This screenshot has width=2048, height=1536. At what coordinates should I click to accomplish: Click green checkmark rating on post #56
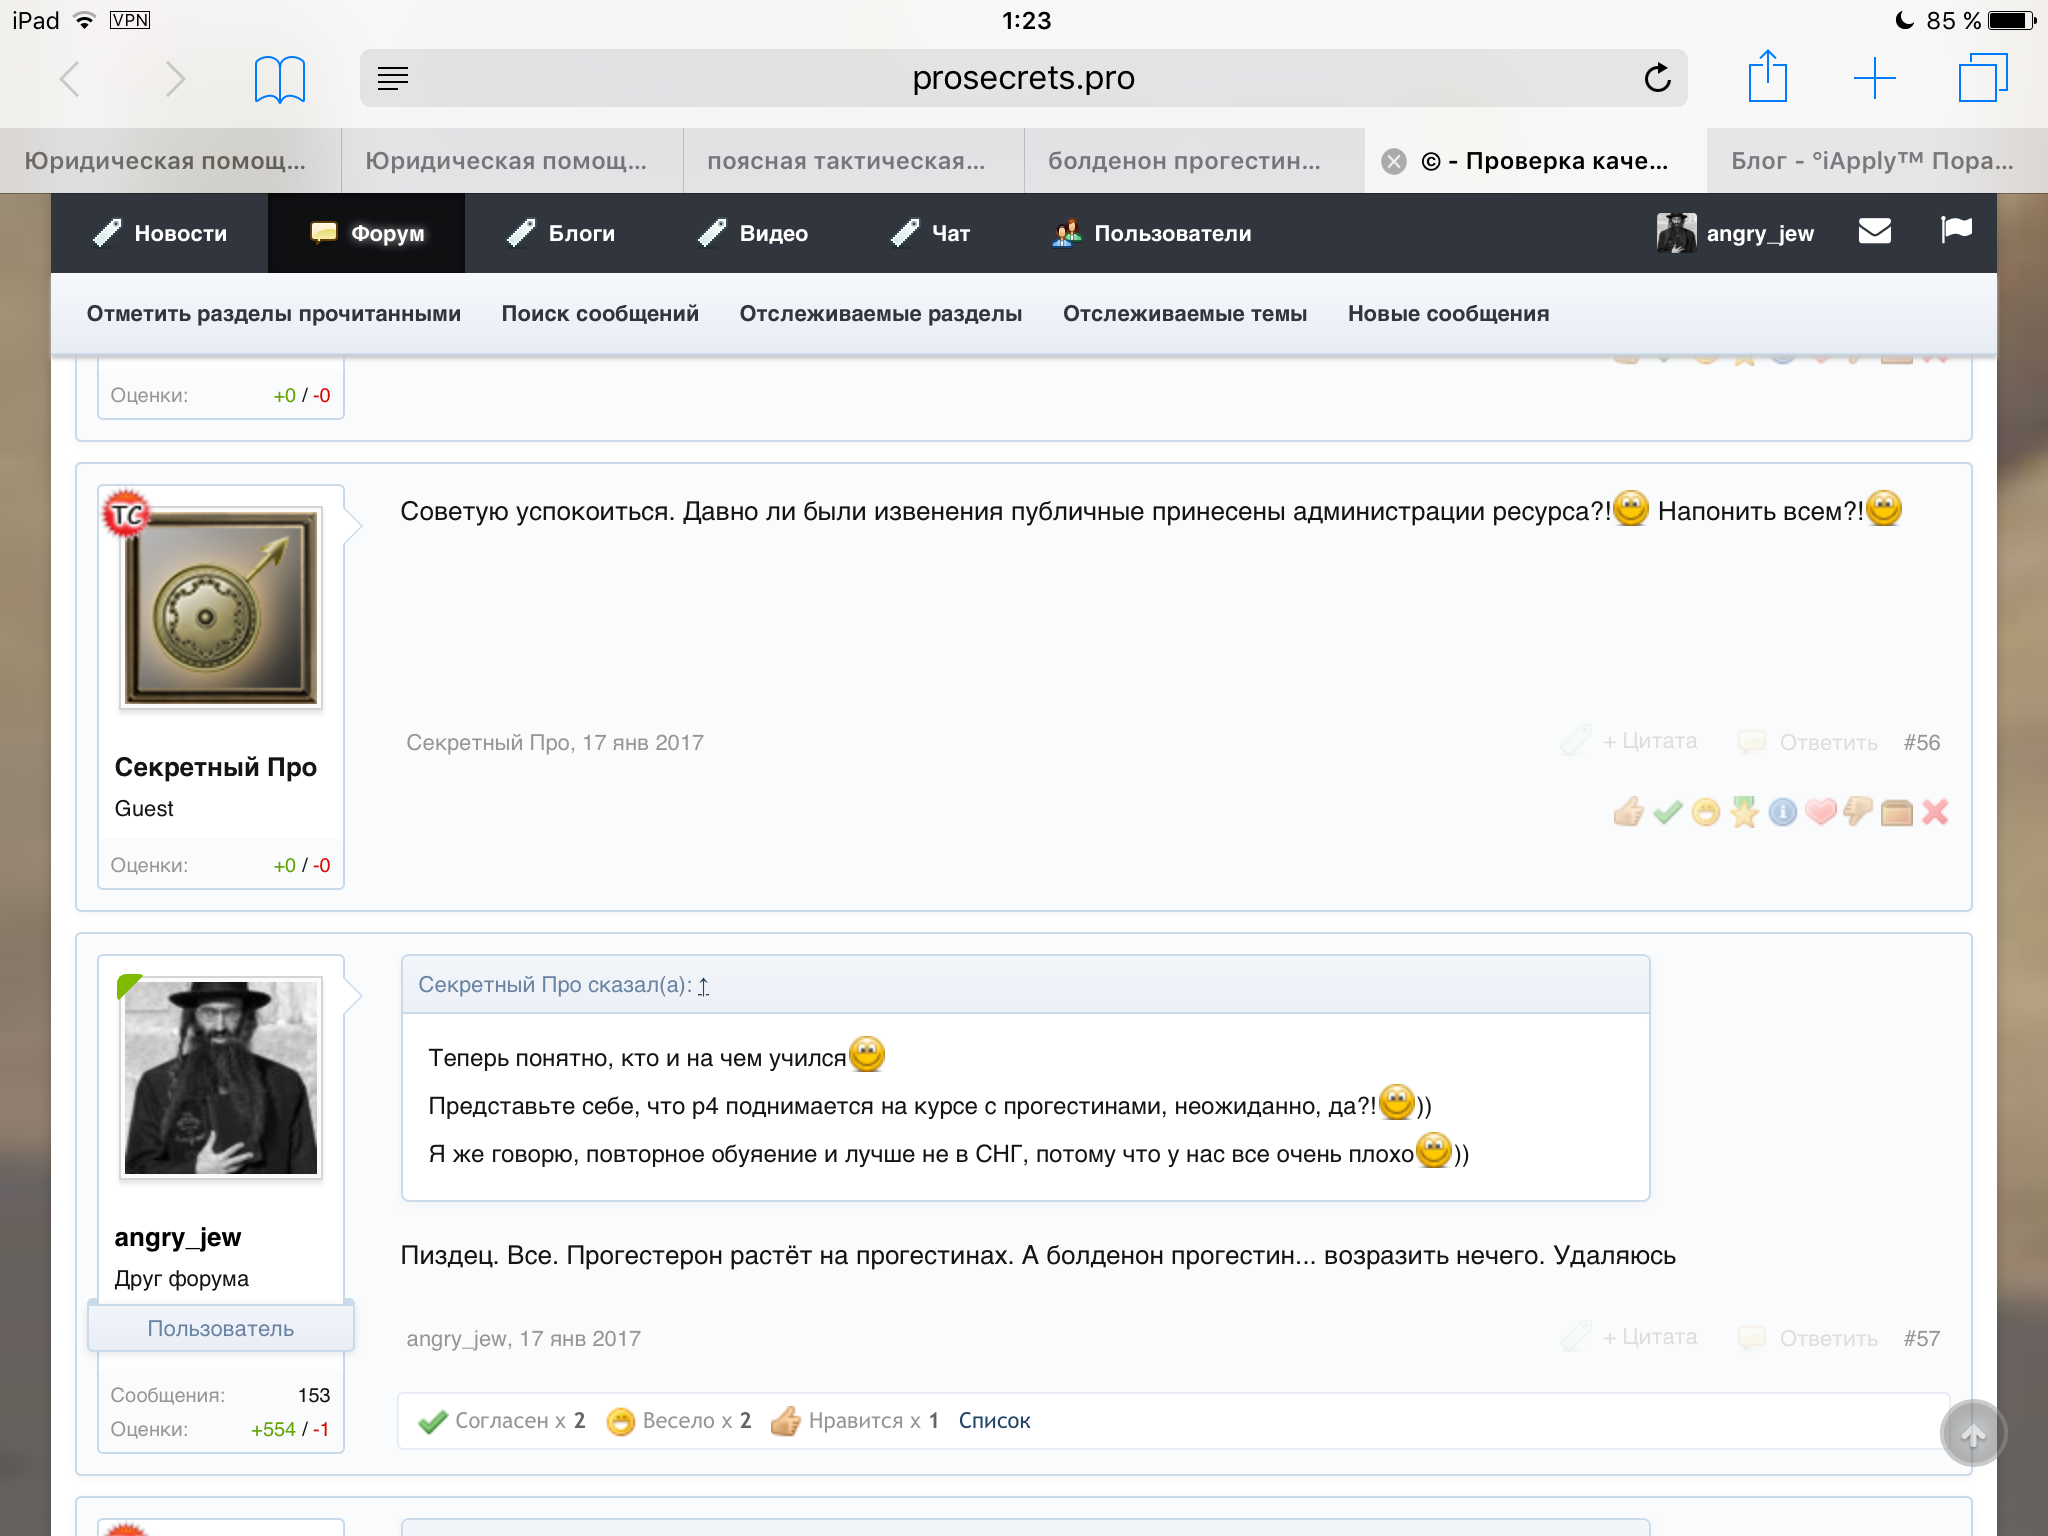1667,812
